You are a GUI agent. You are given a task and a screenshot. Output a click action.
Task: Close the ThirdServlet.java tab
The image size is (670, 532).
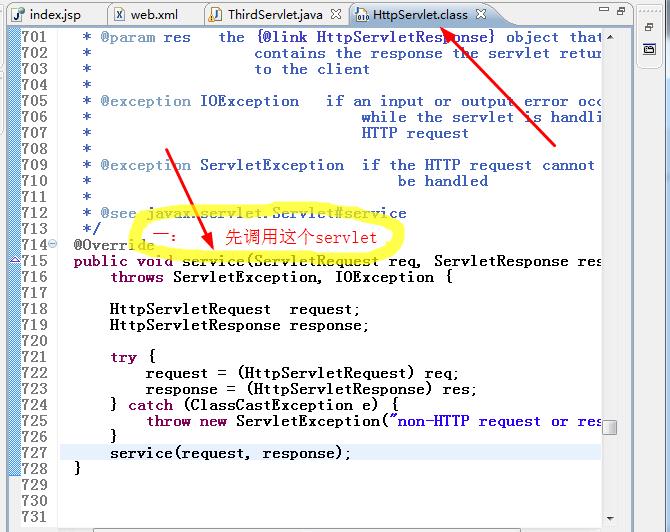[x=336, y=14]
